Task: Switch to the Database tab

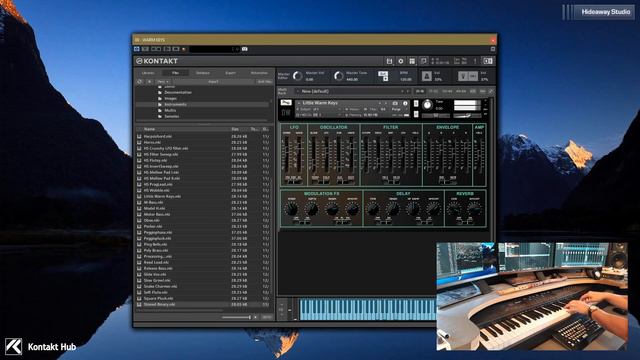Action: 202,73
